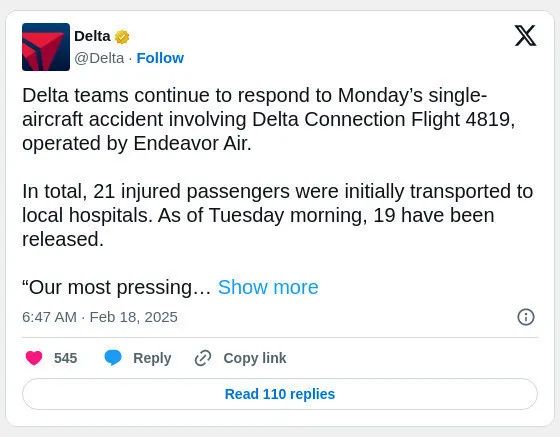
Task: Open the @Delta handle link
Action: click(x=99, y=58)
